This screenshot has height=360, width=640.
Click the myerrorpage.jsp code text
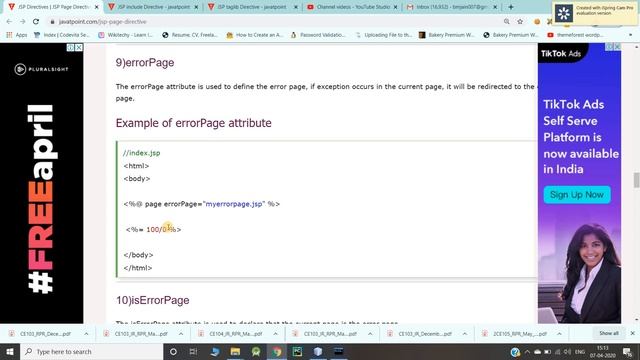click(234, 204)
